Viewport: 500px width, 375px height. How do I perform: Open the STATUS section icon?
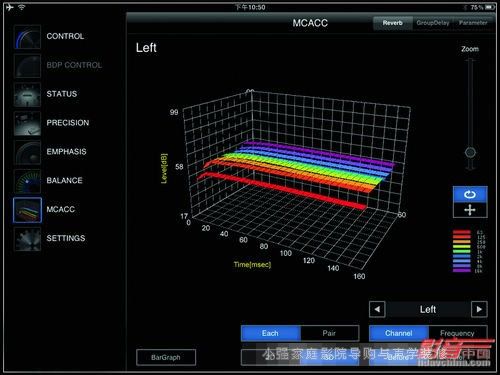click(x=27, y=94)
